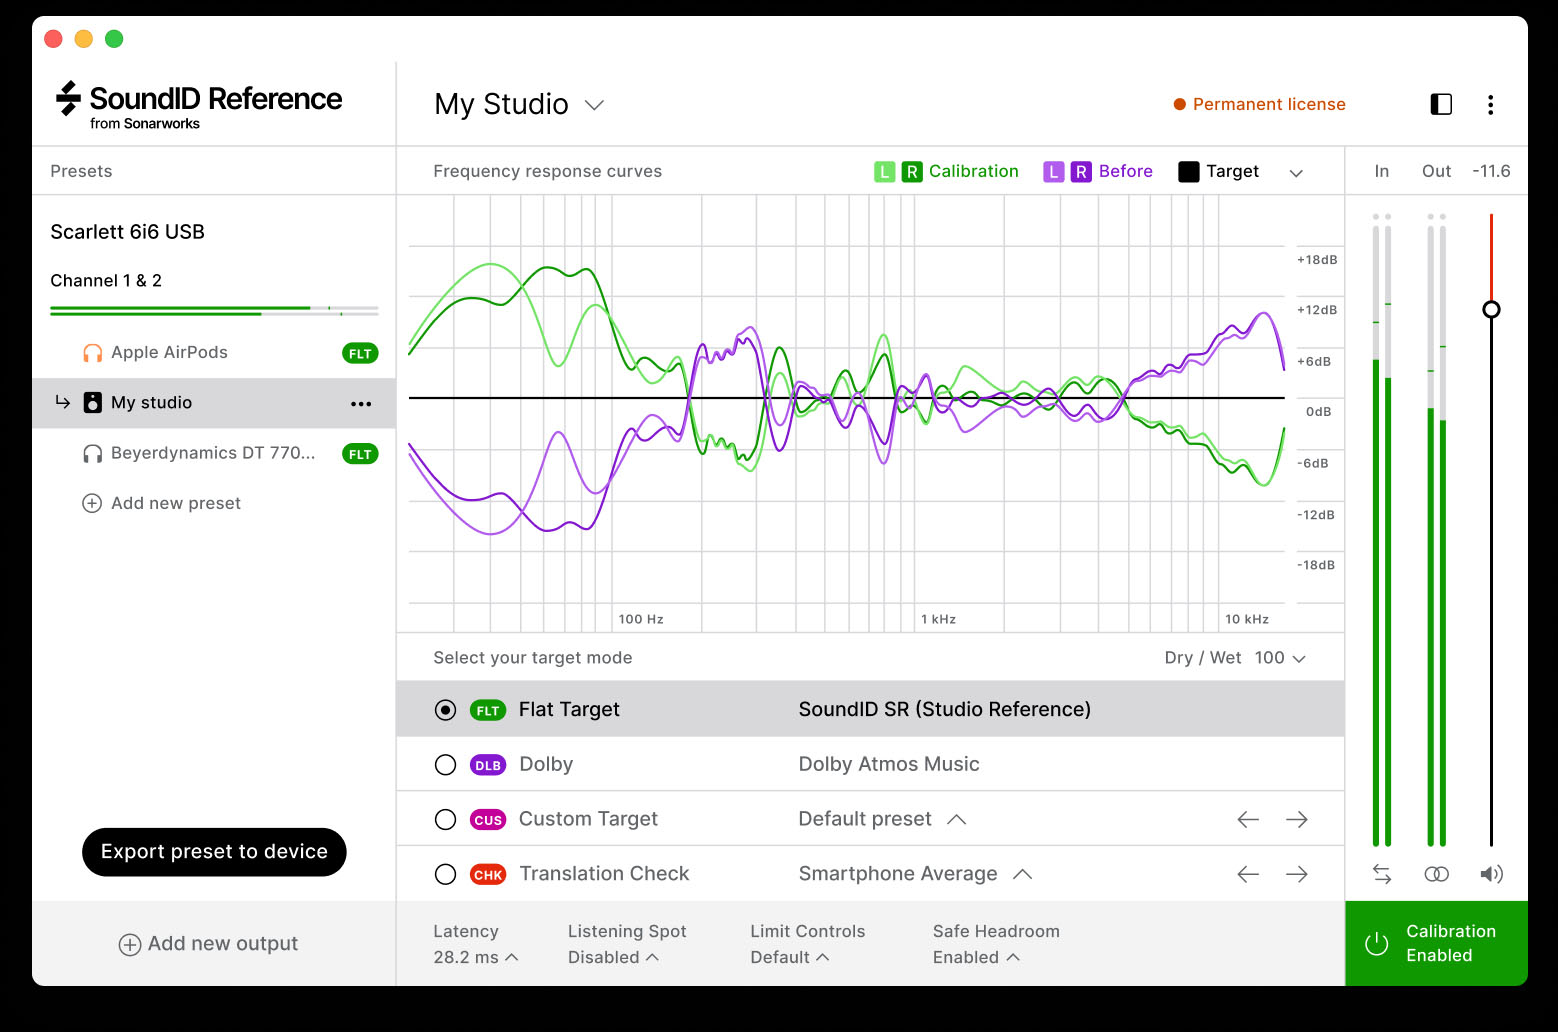This screenshot has width=1558, height=1032.
Task: Click the swap channels icon below meters
Action: coord(1382,874)
